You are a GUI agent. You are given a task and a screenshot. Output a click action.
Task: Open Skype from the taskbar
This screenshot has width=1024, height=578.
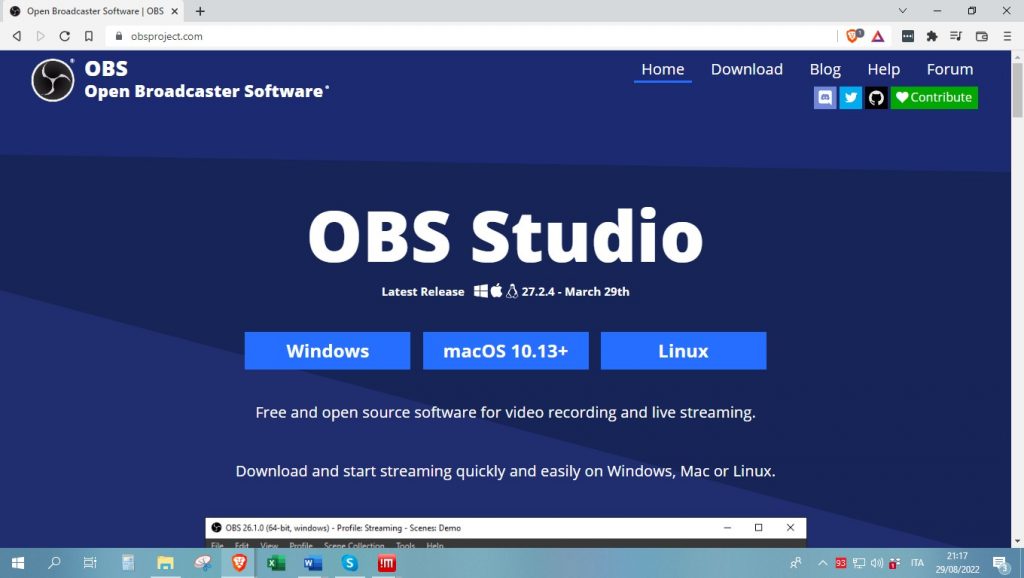point(349,563)
